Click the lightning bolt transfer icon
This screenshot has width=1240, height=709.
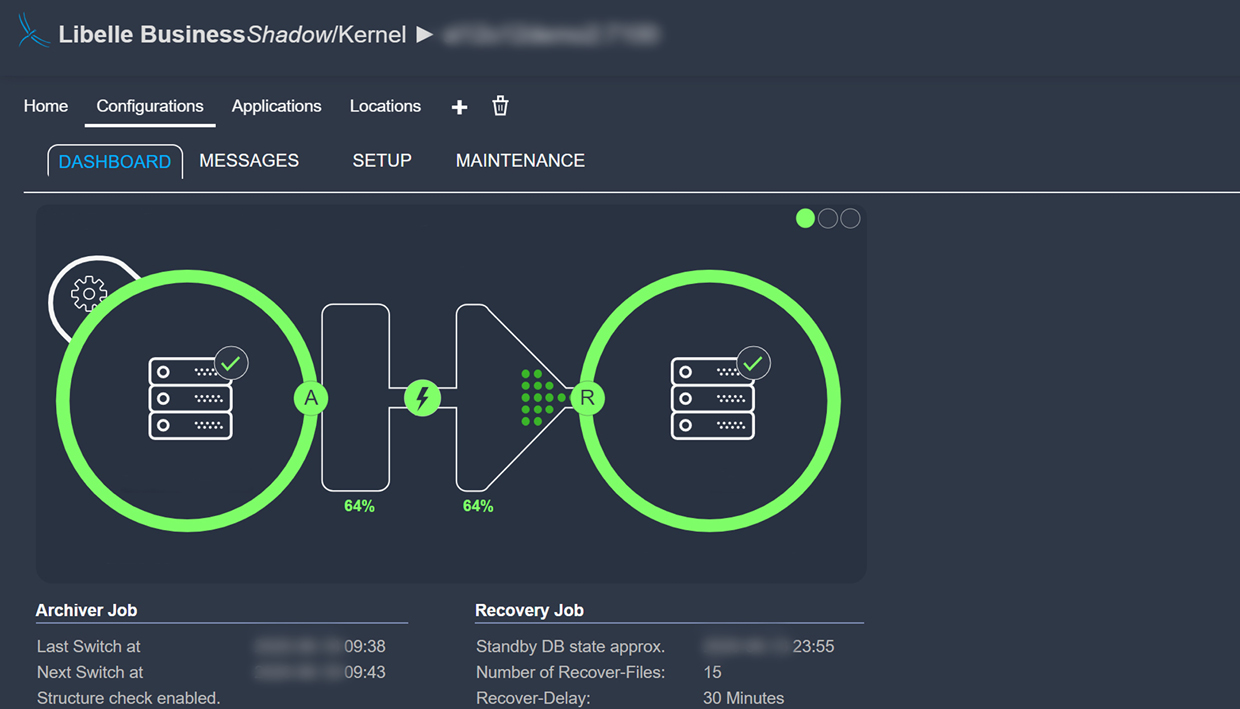click(422, 397)
